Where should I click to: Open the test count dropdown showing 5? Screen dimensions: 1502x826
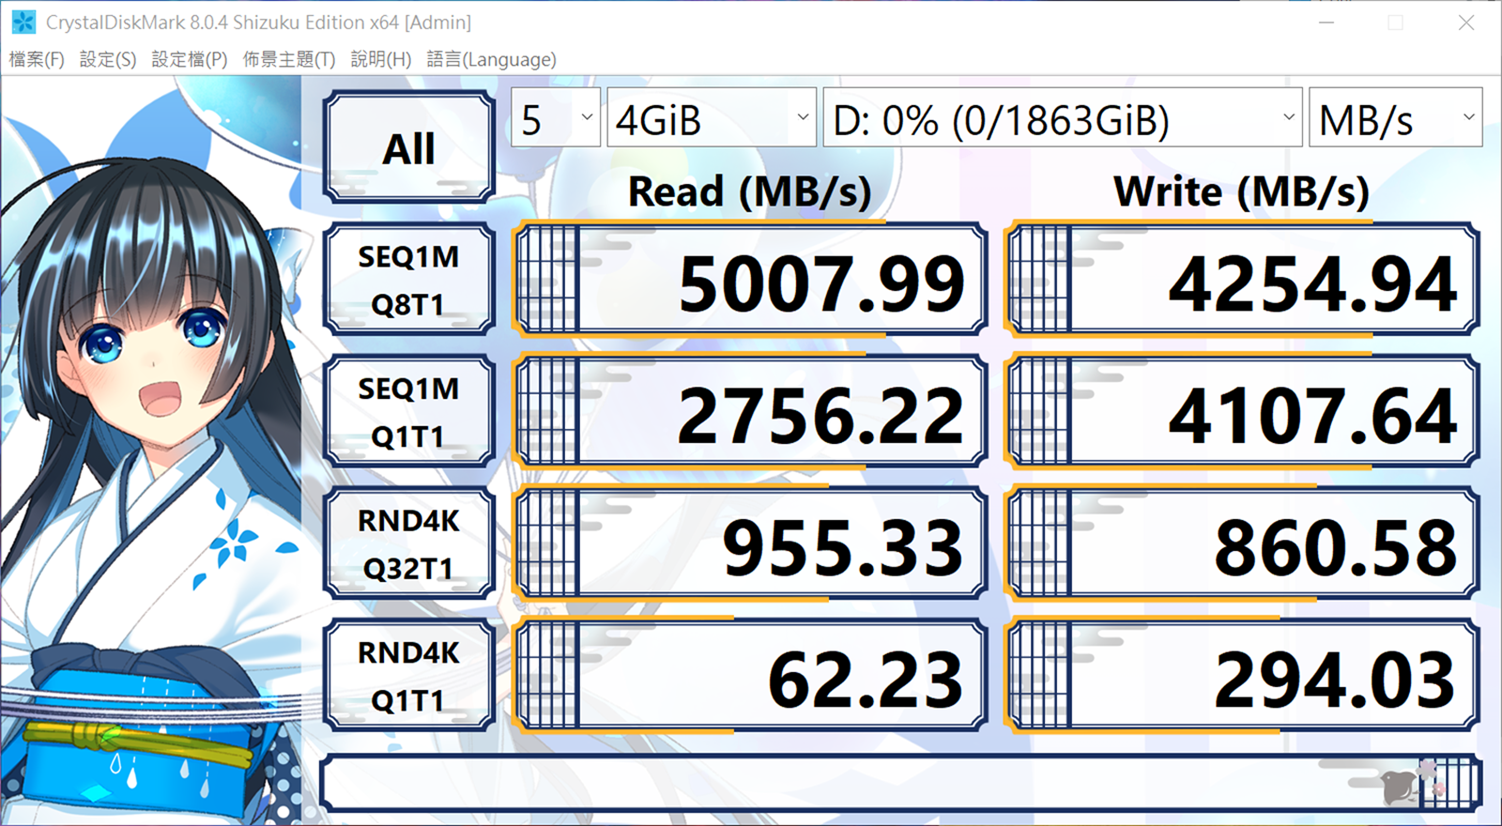point(555,120)
